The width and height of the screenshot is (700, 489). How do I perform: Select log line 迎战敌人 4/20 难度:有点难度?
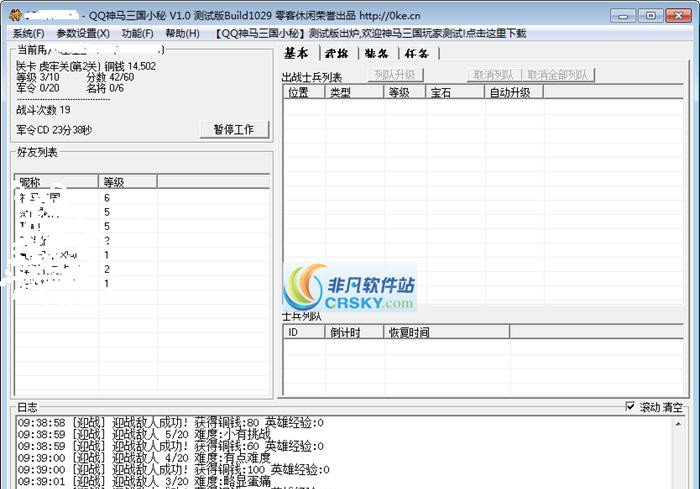coord(144,458)
